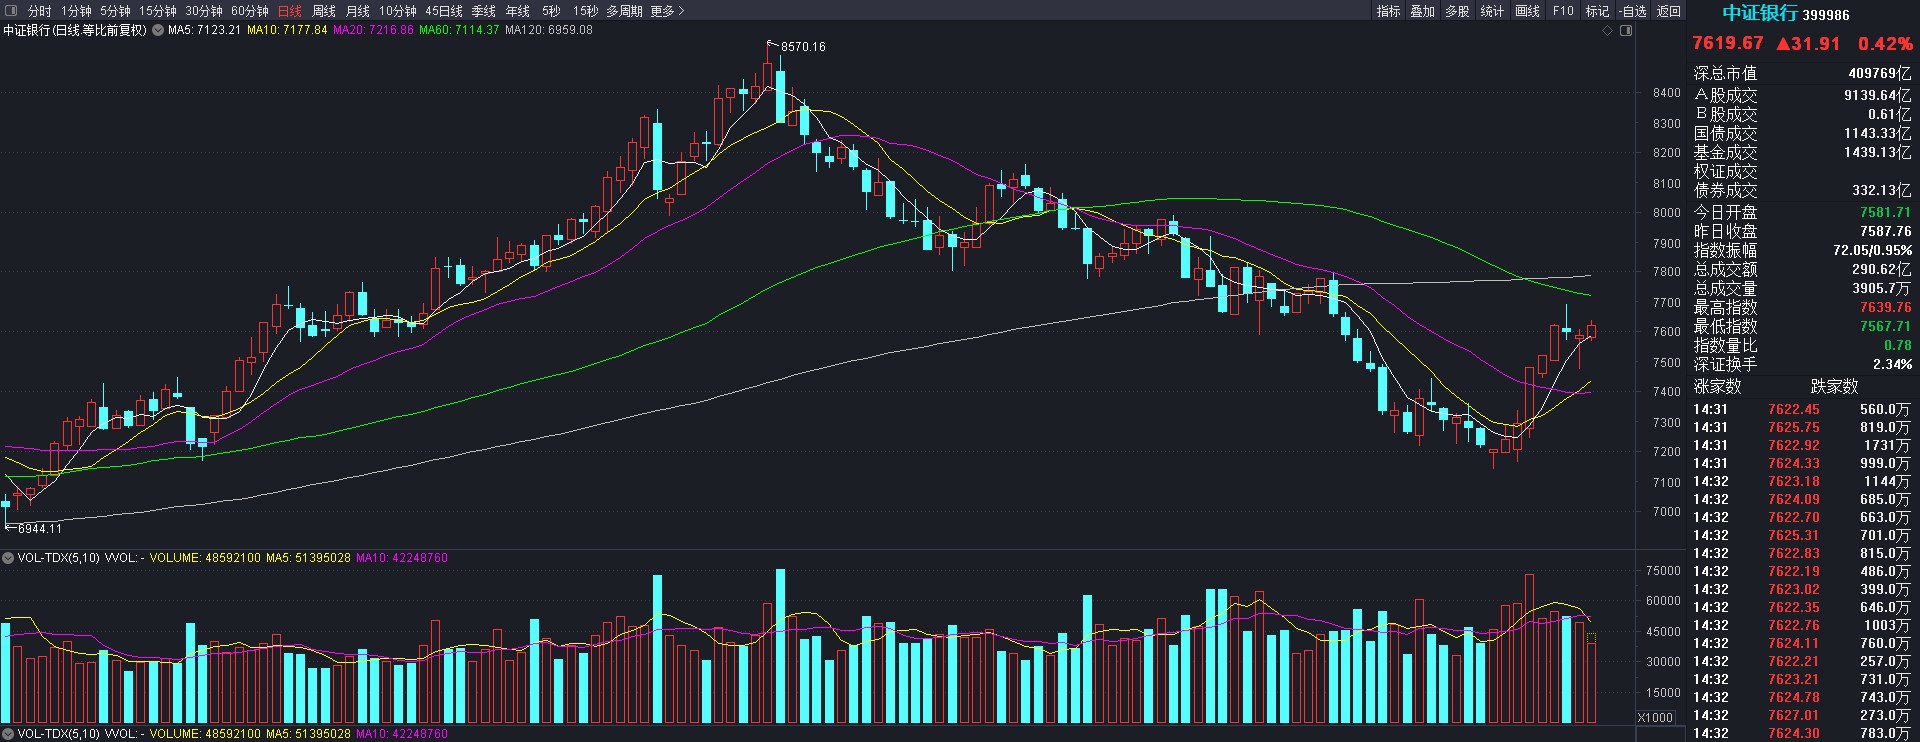Viewport: 1920px width, 742px height.
Task: Expand the upper VOL-TDX indicator dropdown
Action: (8, 558)
